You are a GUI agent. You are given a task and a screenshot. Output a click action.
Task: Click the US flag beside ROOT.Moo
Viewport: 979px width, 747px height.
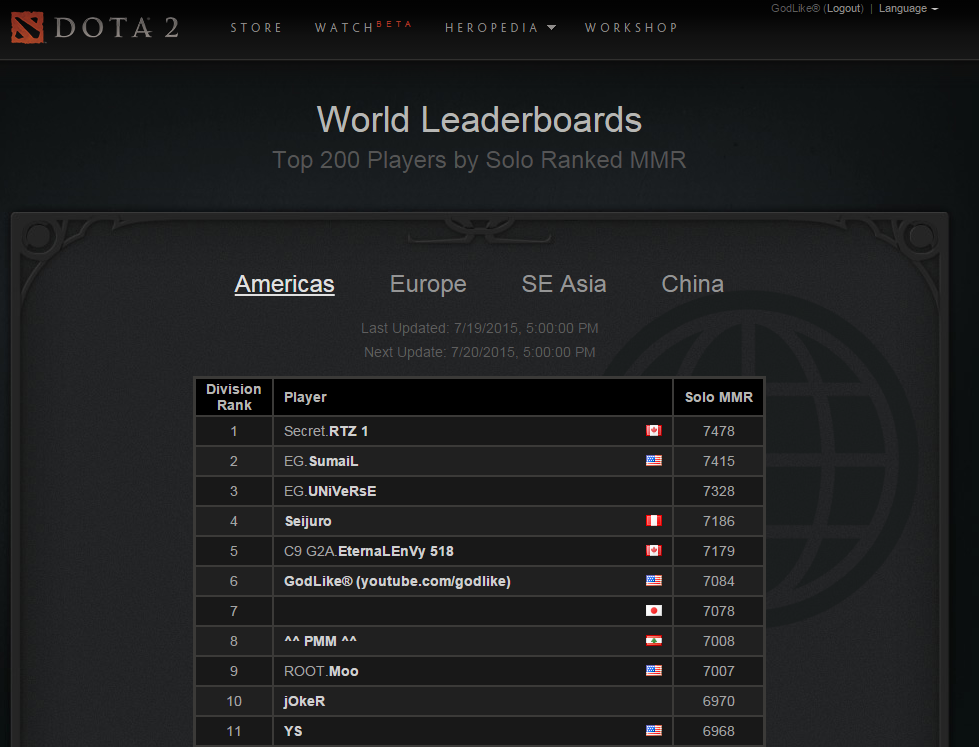pos(654,670)
